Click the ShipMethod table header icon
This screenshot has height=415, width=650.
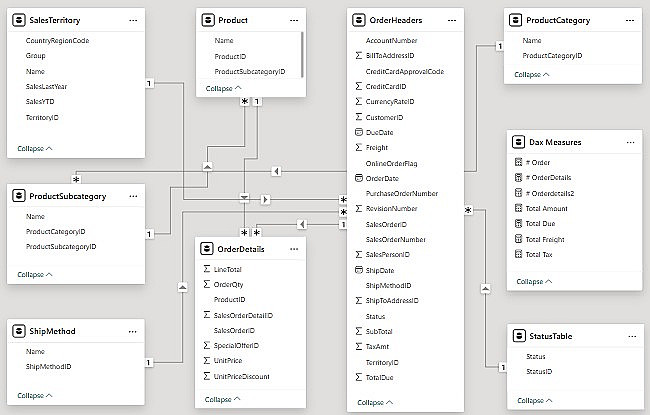[19, 332]
